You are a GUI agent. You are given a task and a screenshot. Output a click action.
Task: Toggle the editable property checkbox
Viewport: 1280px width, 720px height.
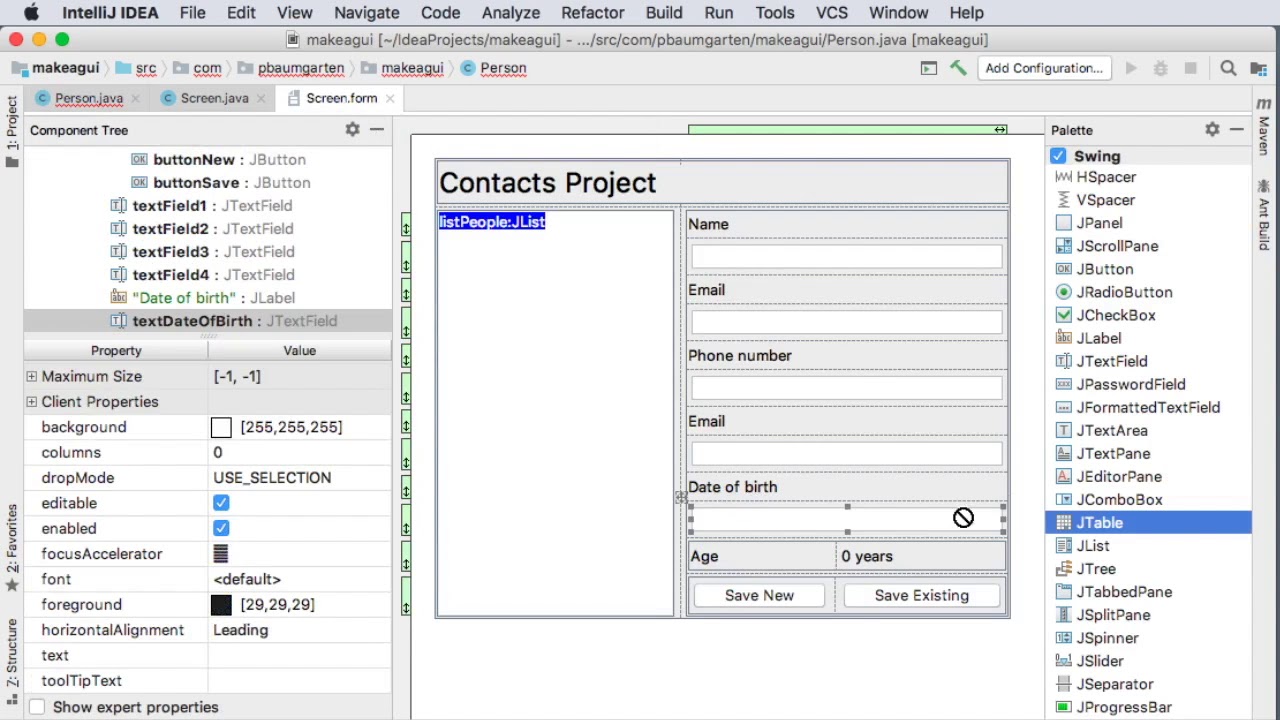221,503
